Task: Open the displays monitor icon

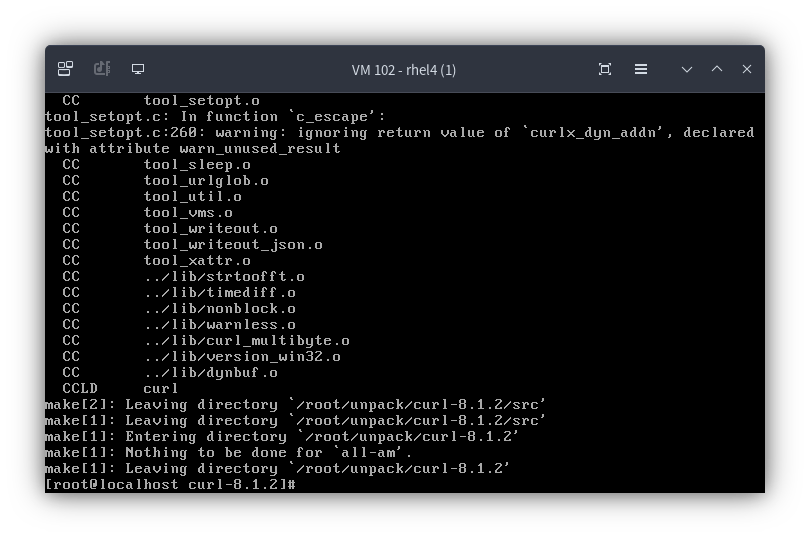Action: pos(138,69)
